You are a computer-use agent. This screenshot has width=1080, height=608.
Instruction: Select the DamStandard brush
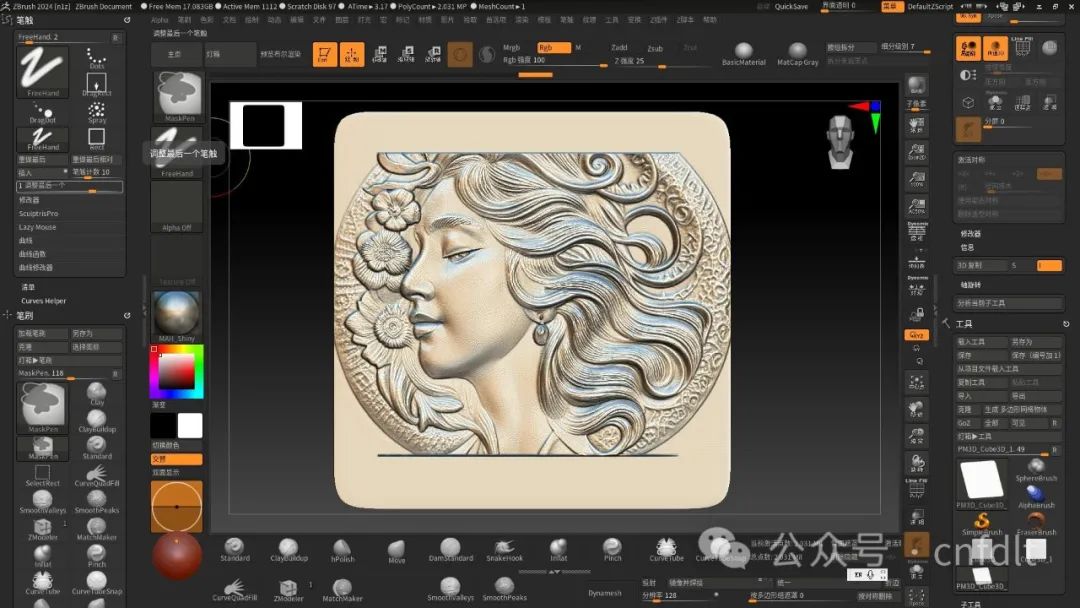(x=450, y=548)
